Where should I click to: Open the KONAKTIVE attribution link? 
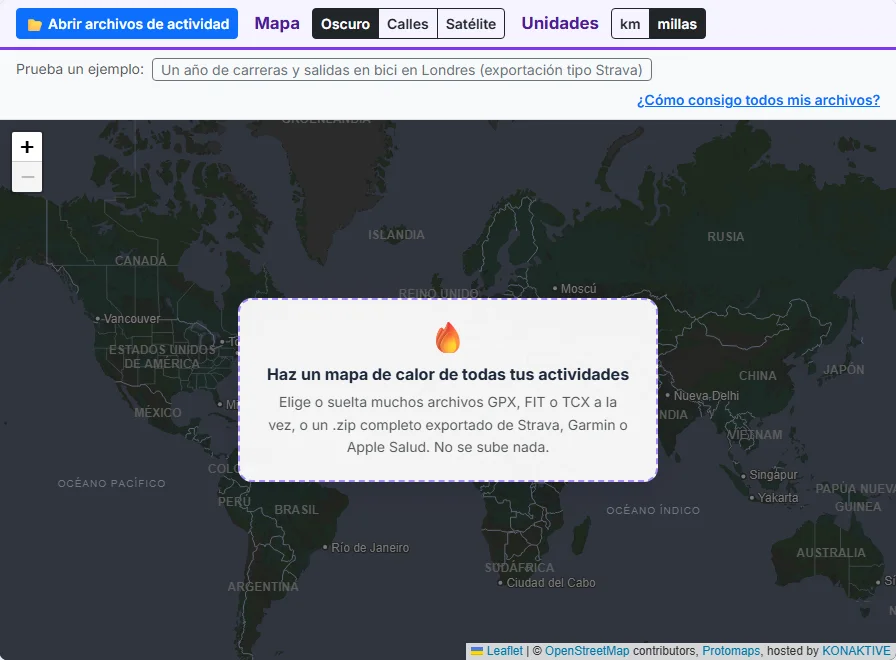pyautogui.click(x=856, y=651)
